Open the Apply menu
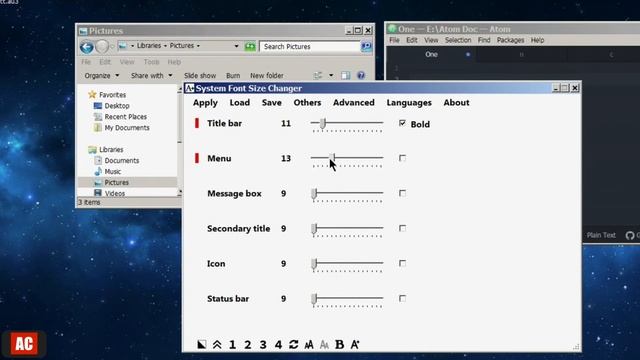 [205, 103]
